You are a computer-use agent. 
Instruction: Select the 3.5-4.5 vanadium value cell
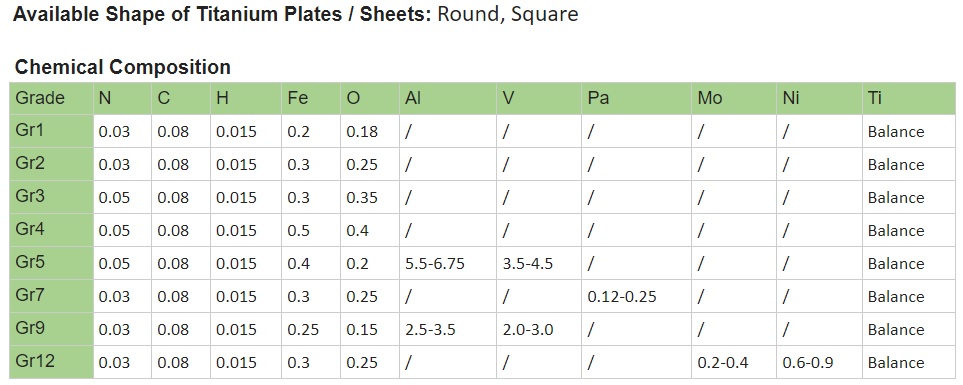(539, 263)
